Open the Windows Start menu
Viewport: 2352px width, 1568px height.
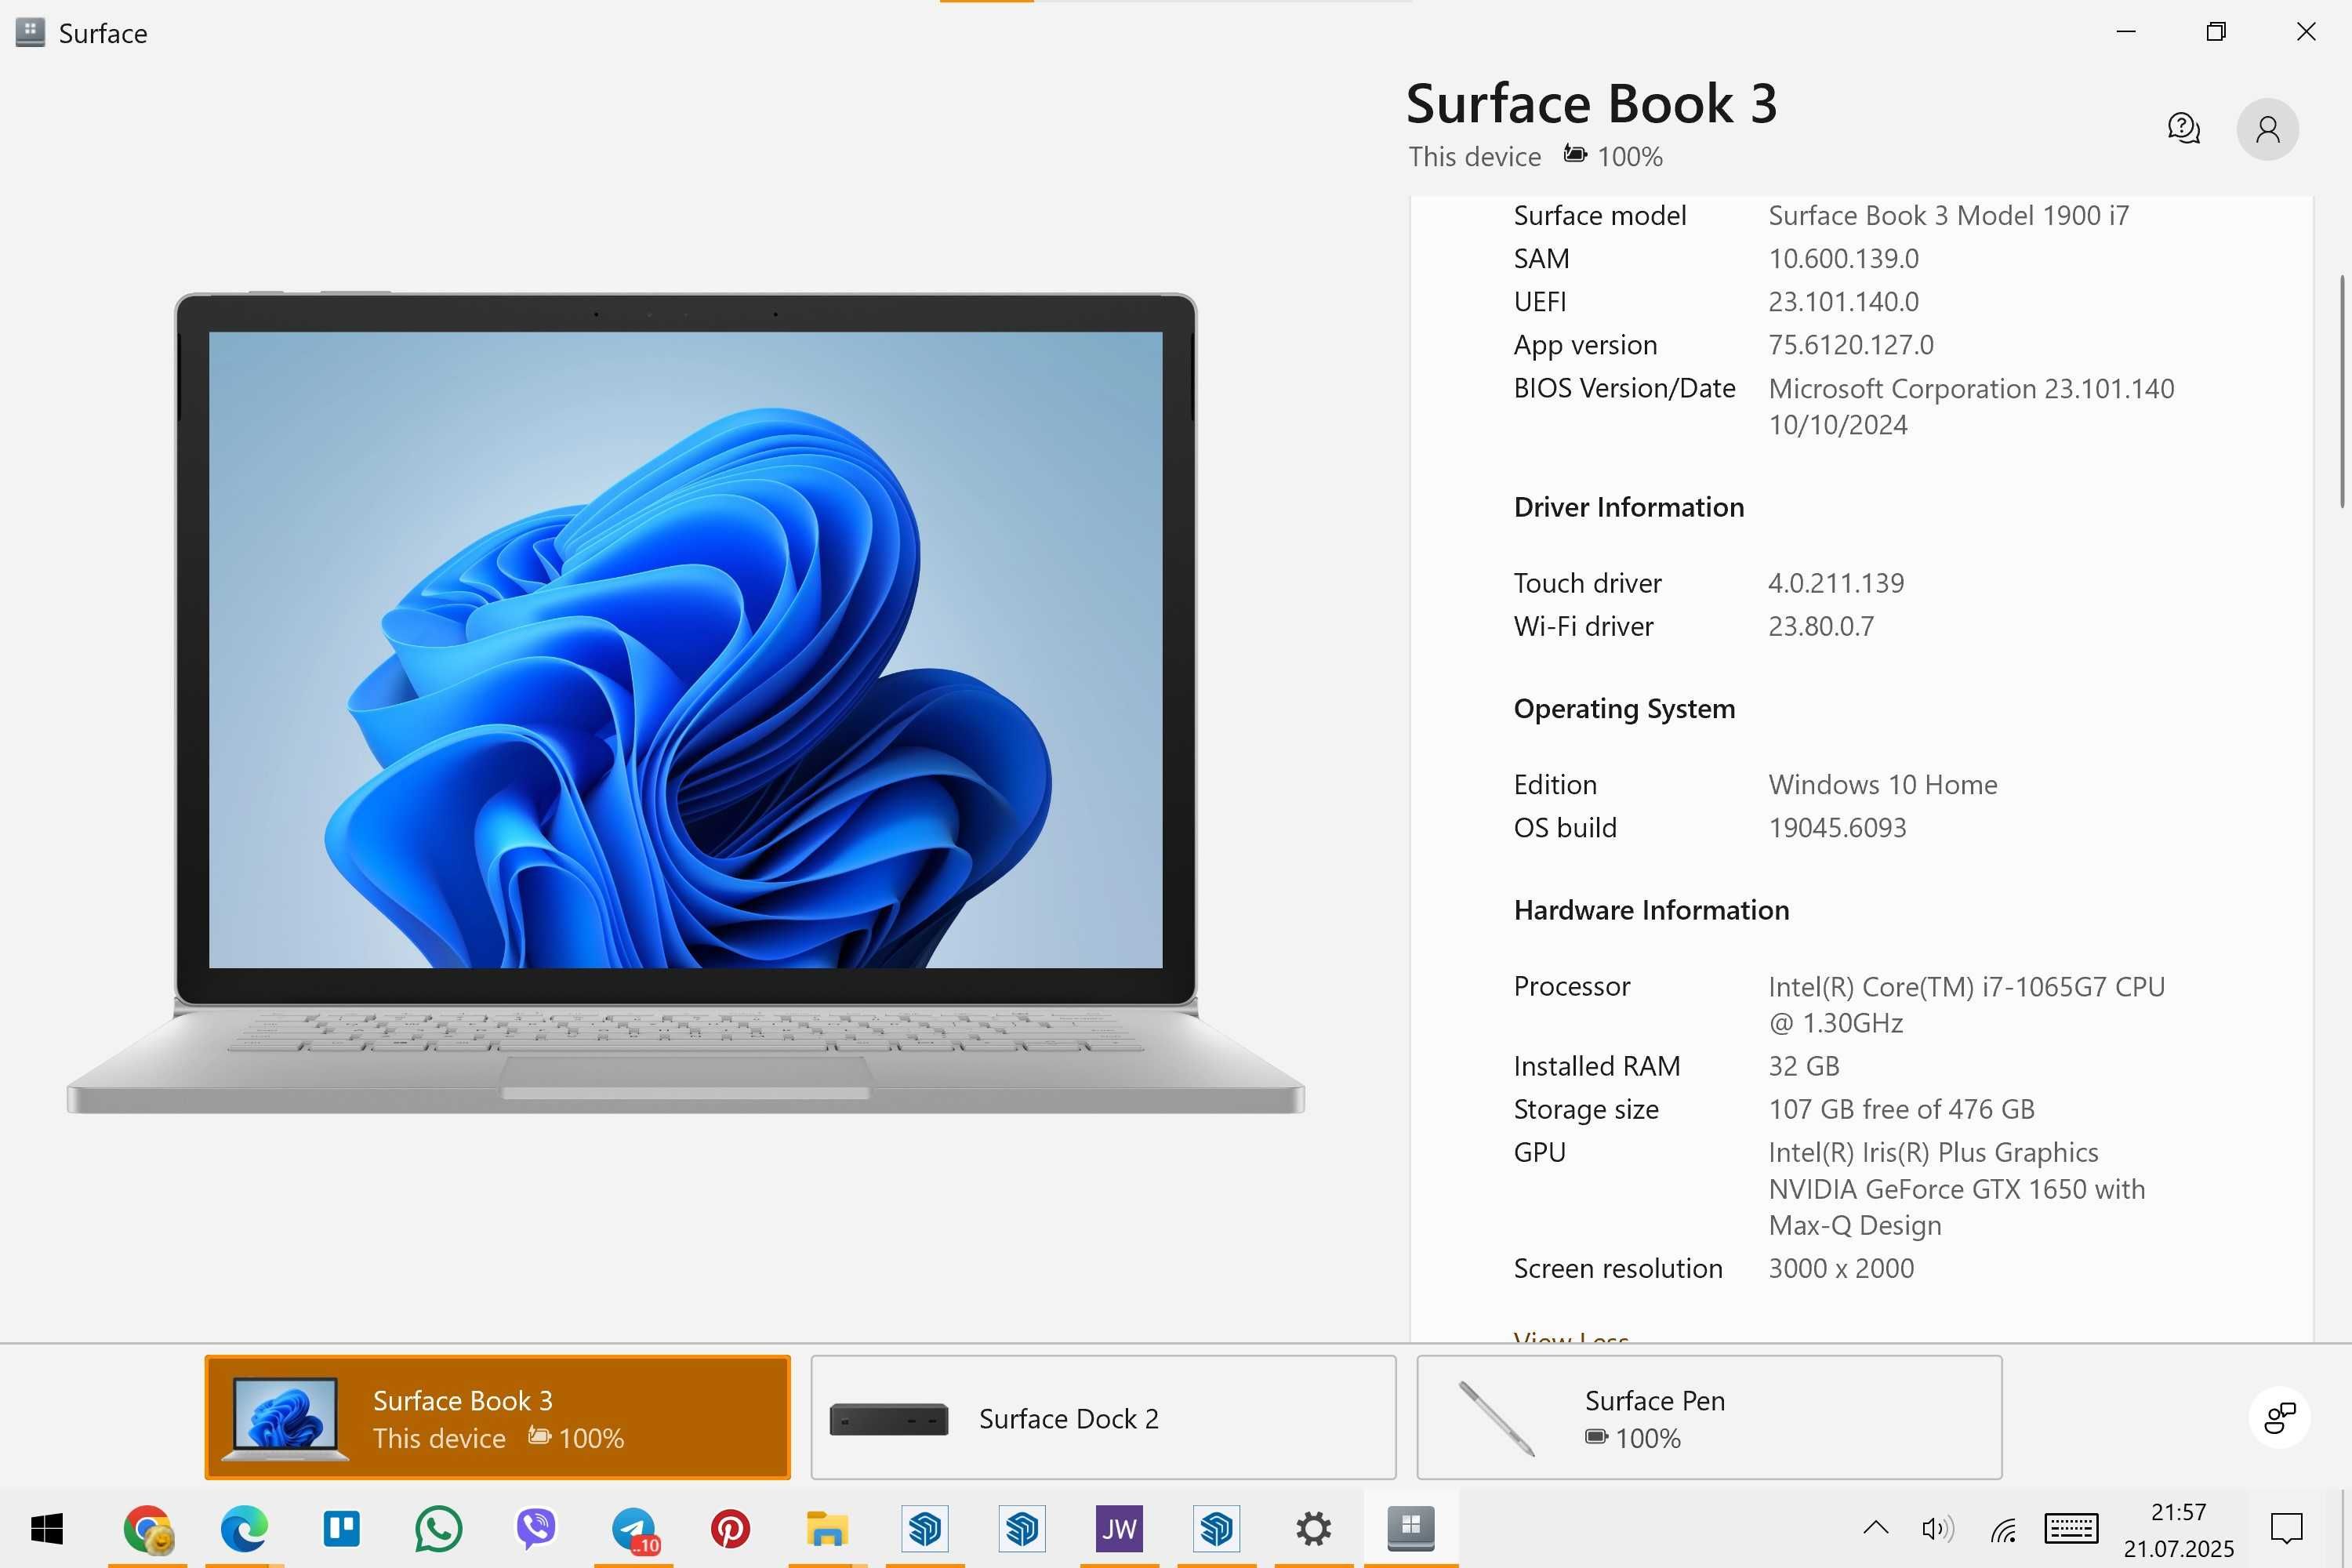tap(47, 1528)
